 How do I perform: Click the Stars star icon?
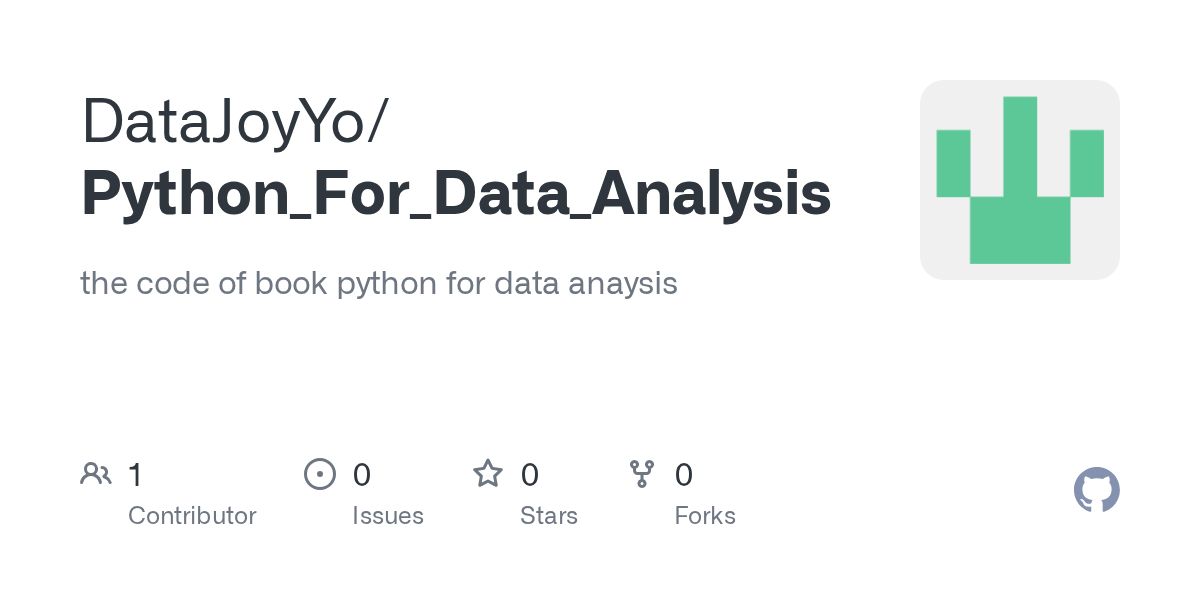488,473
